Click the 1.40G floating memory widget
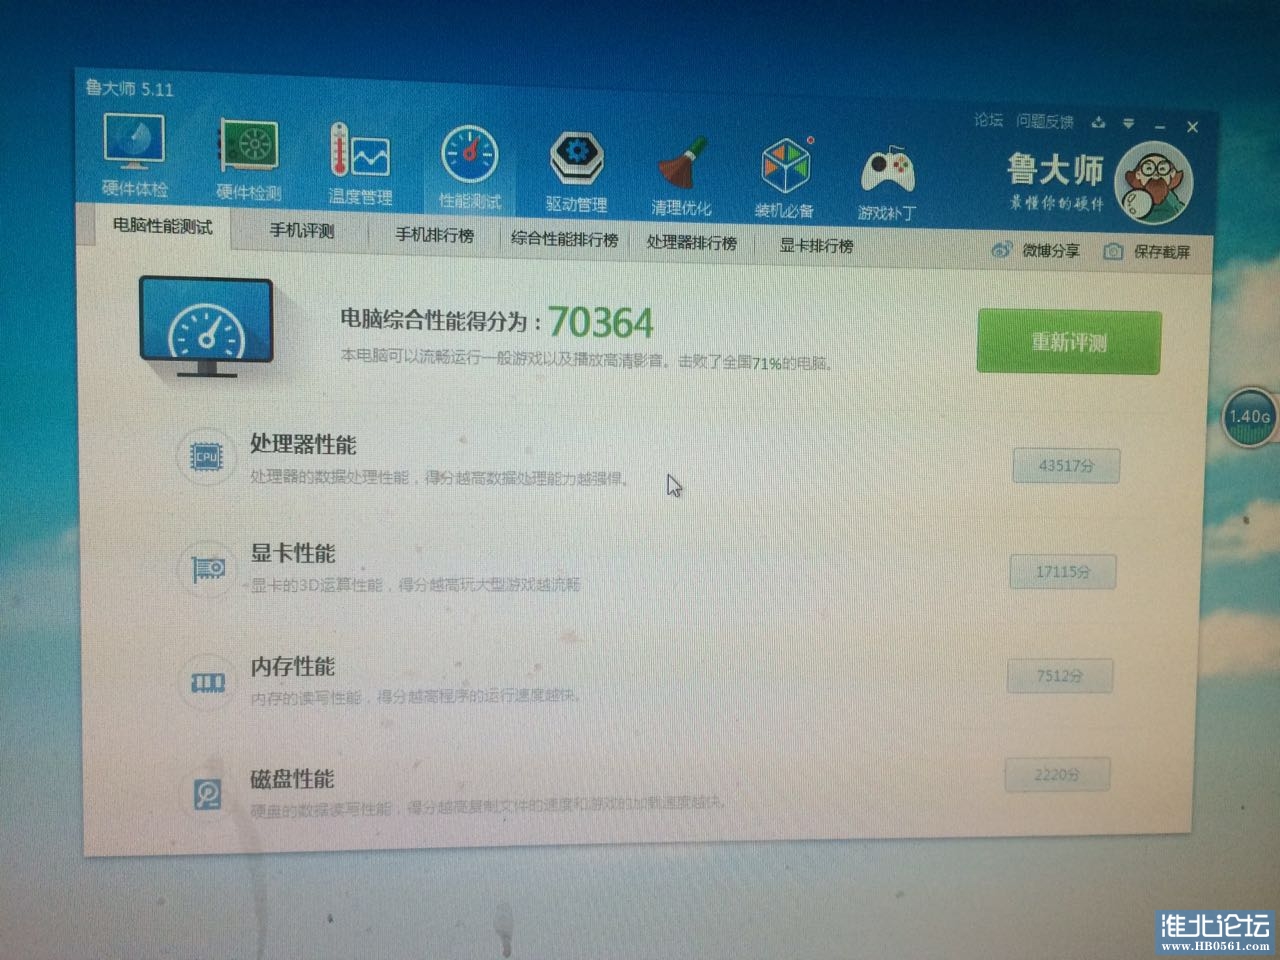1280x960 pixels. pyautogui.click(x=1250, y=417)
